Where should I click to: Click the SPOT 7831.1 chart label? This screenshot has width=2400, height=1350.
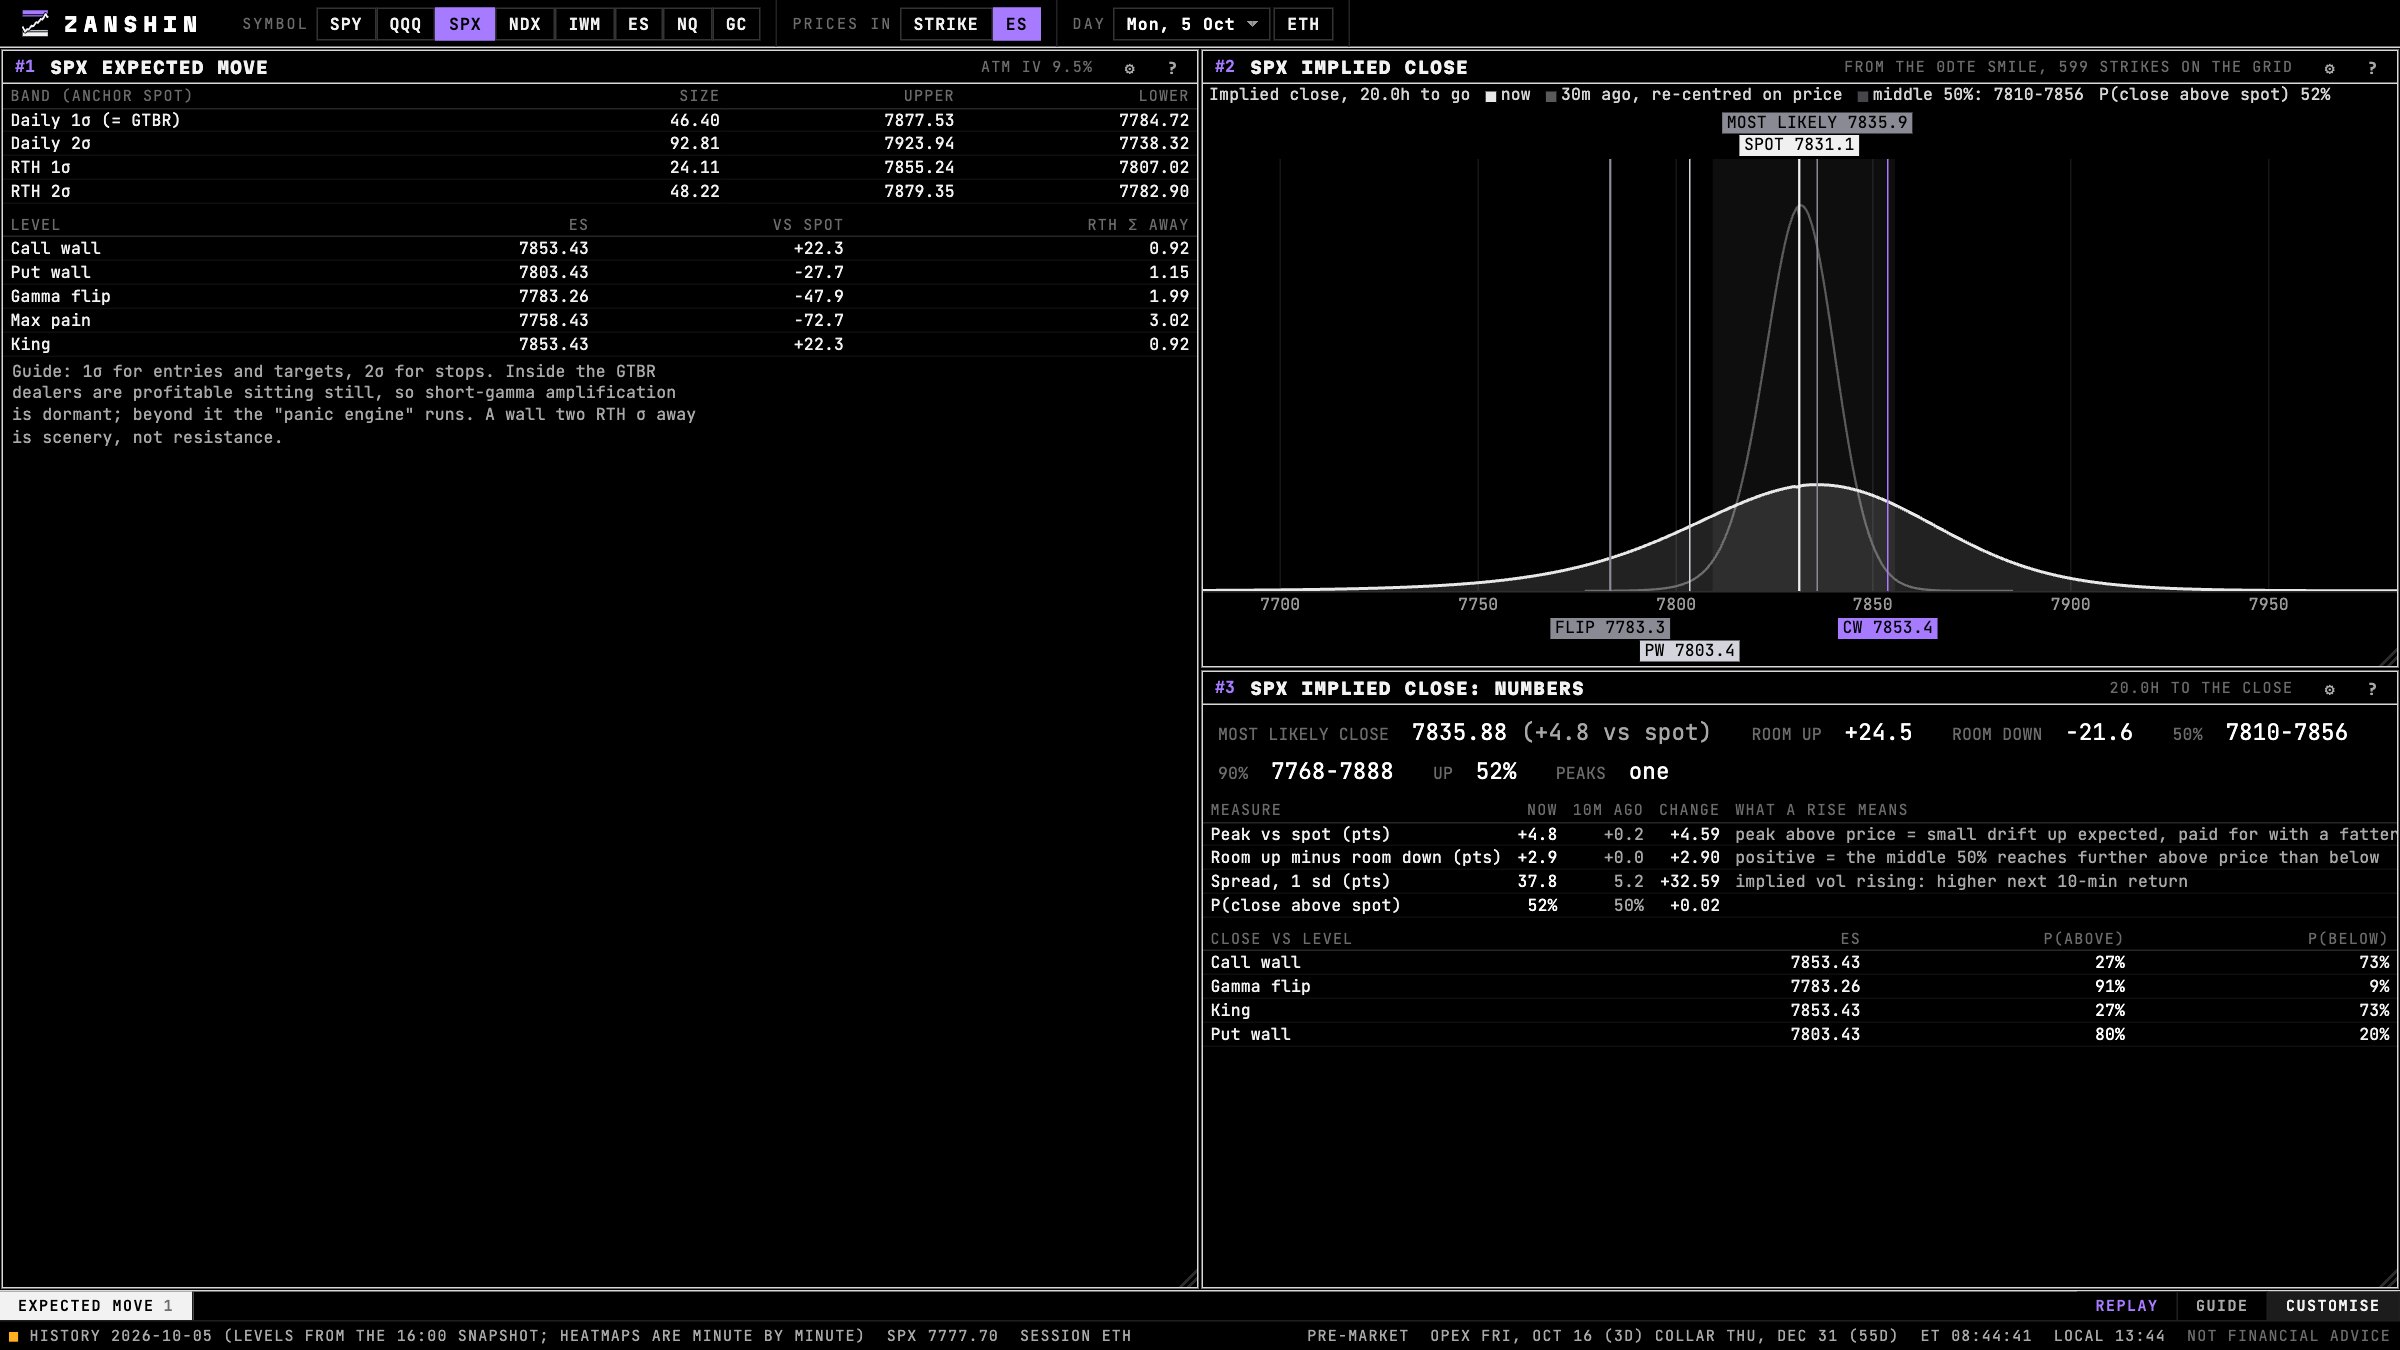tap(1799, 145)
